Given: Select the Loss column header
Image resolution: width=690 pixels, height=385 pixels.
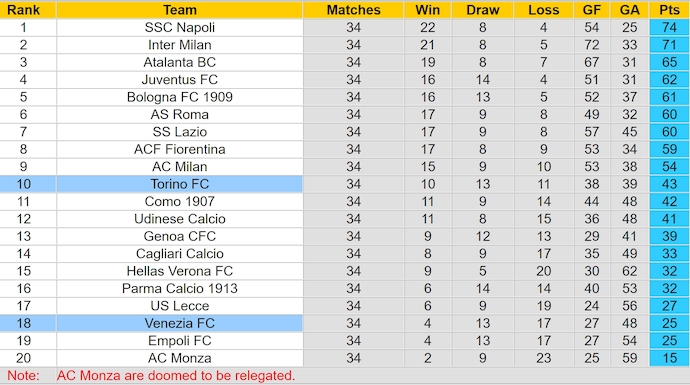Looking at the screenshot, I should coord(543,10).
